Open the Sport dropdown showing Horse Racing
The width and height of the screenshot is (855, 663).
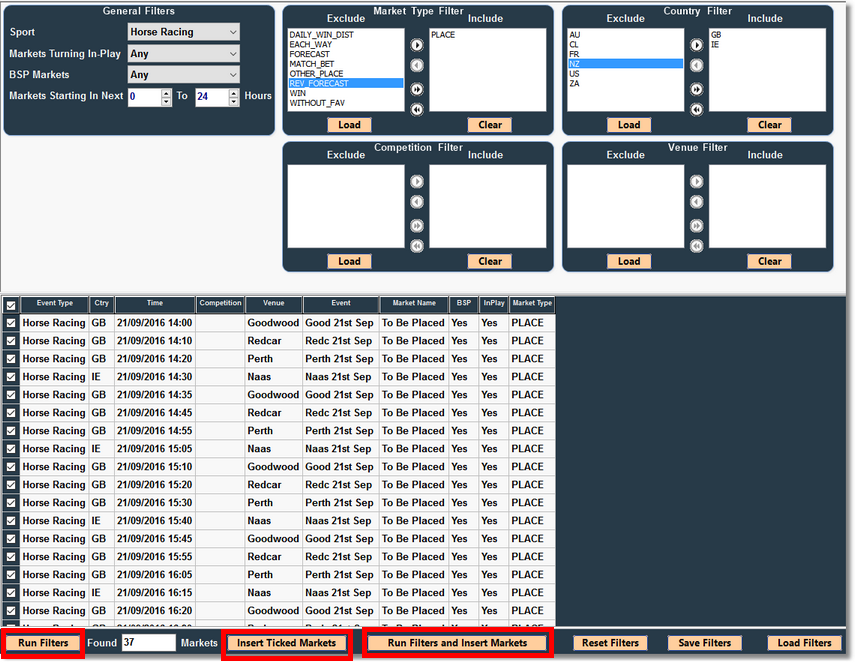[x=184, y=32]
